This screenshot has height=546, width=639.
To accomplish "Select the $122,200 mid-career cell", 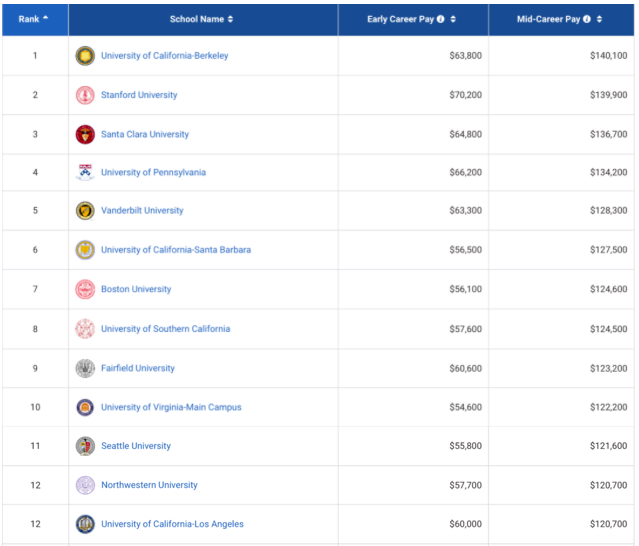I will [x=562, y=407].
